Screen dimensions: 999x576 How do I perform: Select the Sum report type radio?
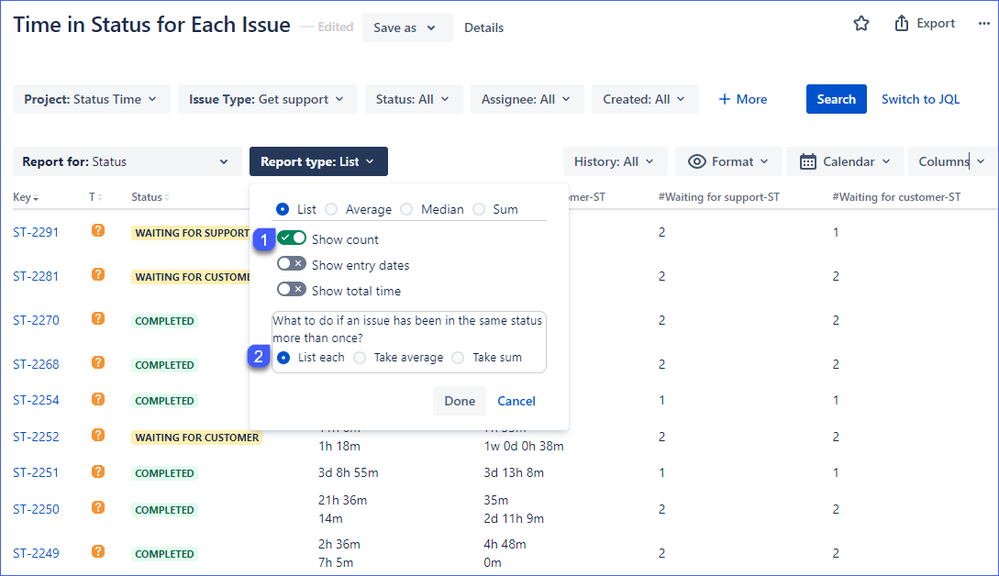click(479, 209)
